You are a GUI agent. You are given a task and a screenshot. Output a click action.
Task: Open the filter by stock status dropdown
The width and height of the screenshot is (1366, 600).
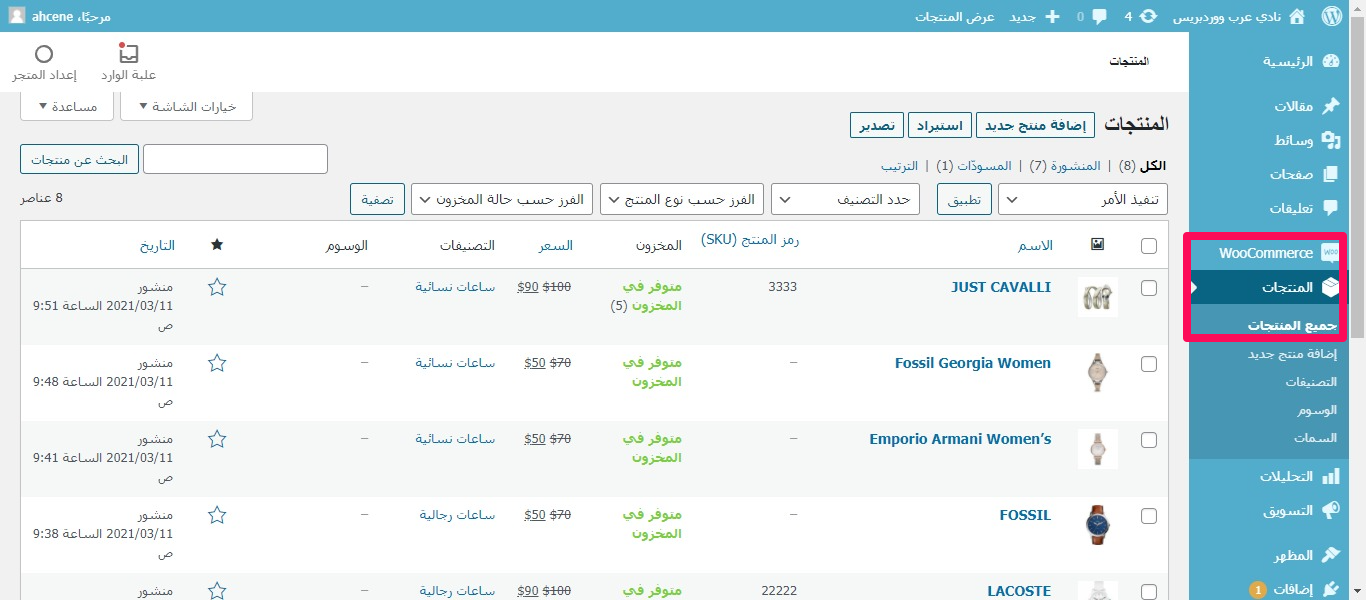[502, 199]
